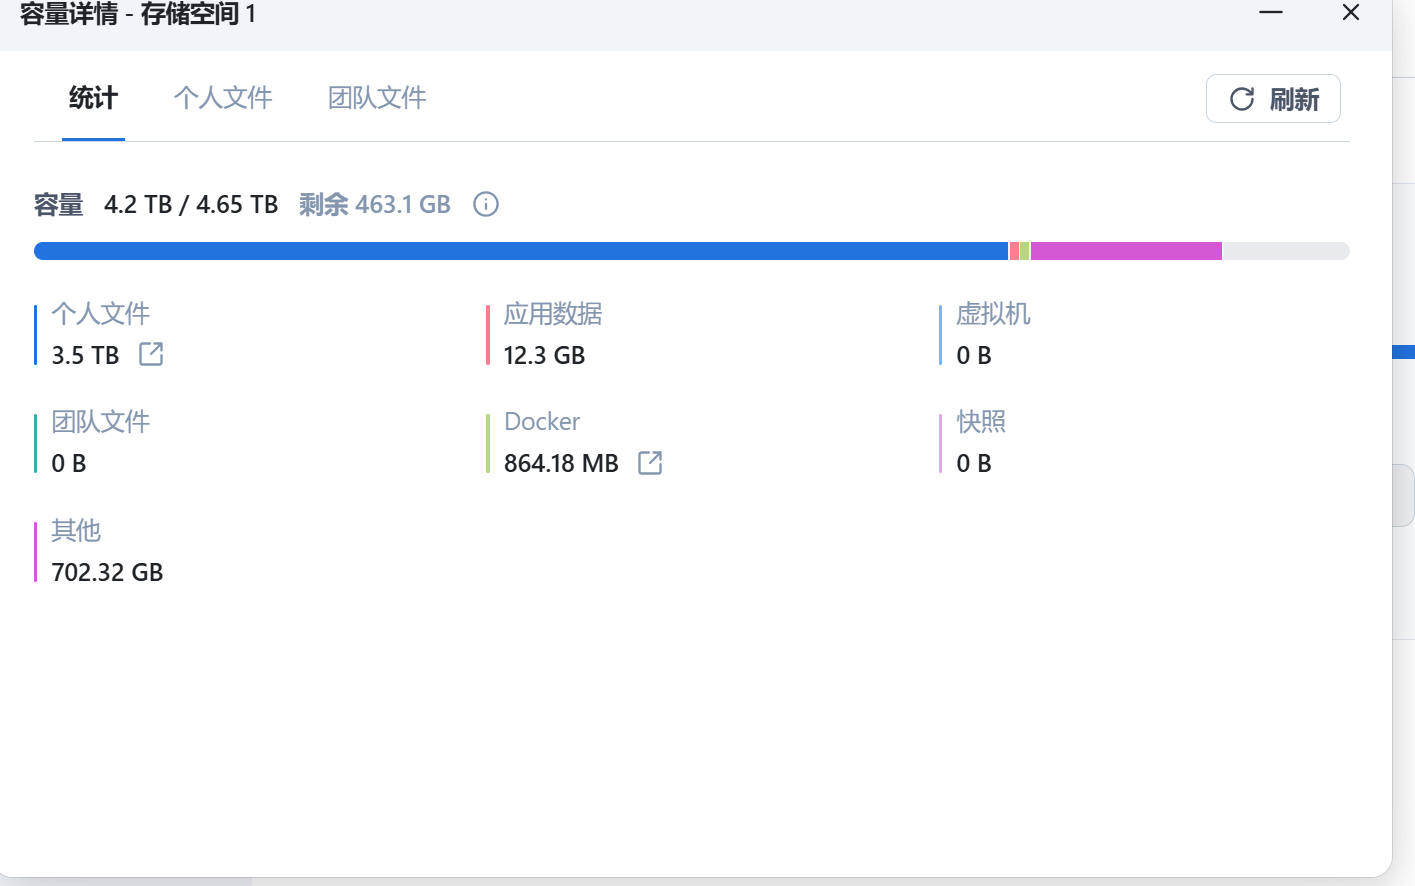1415x886 pixels.
Task: Minimize the capacity details window
Action: pos(1270,13)
